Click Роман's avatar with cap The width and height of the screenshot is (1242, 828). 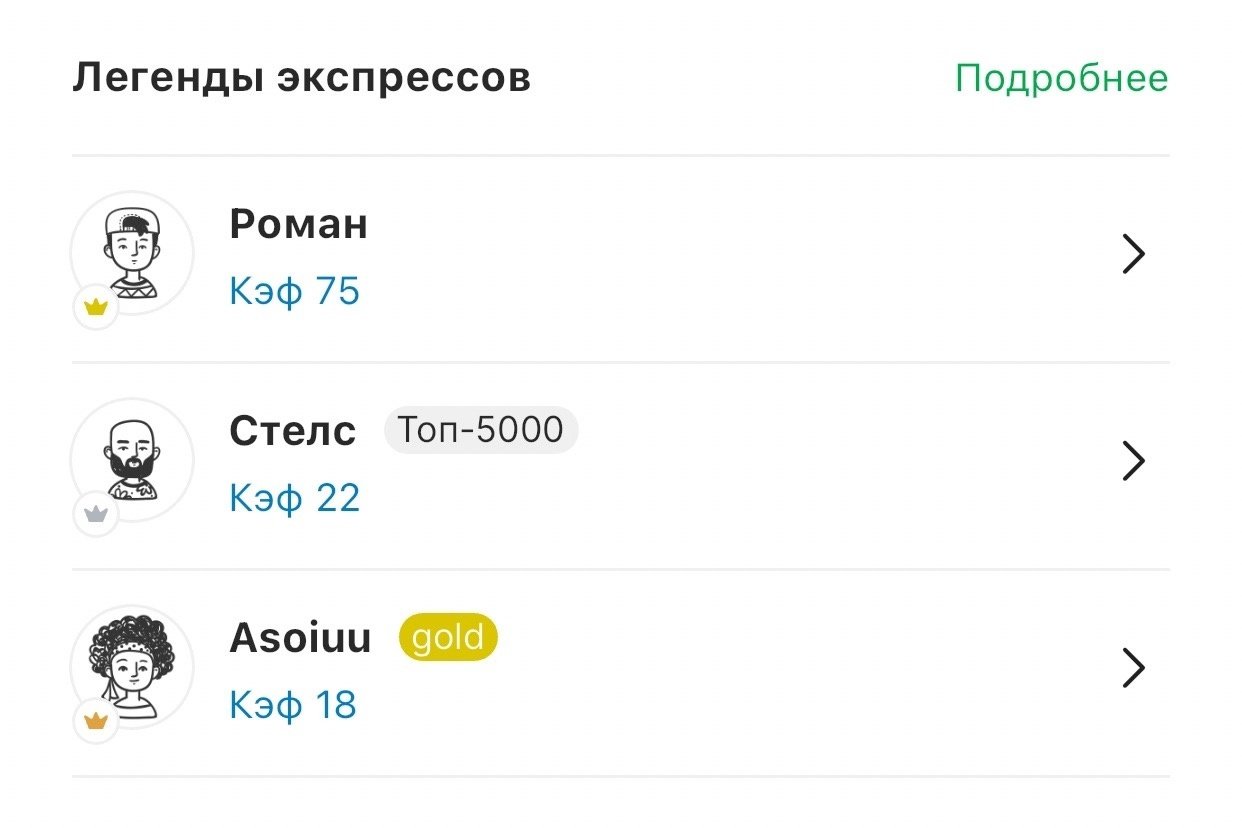pos(132,251)
